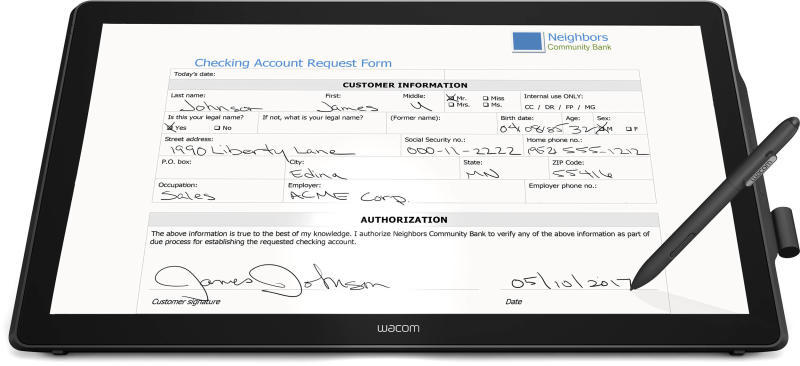Click the 'Internal use ONLY:' label
This screenshot has width=800, height=366.
point(554,96)
